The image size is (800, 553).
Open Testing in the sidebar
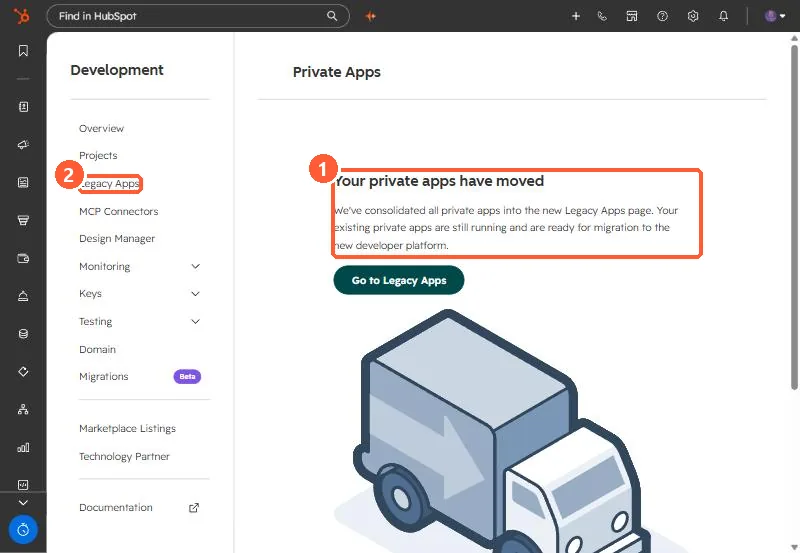point(95,321)
